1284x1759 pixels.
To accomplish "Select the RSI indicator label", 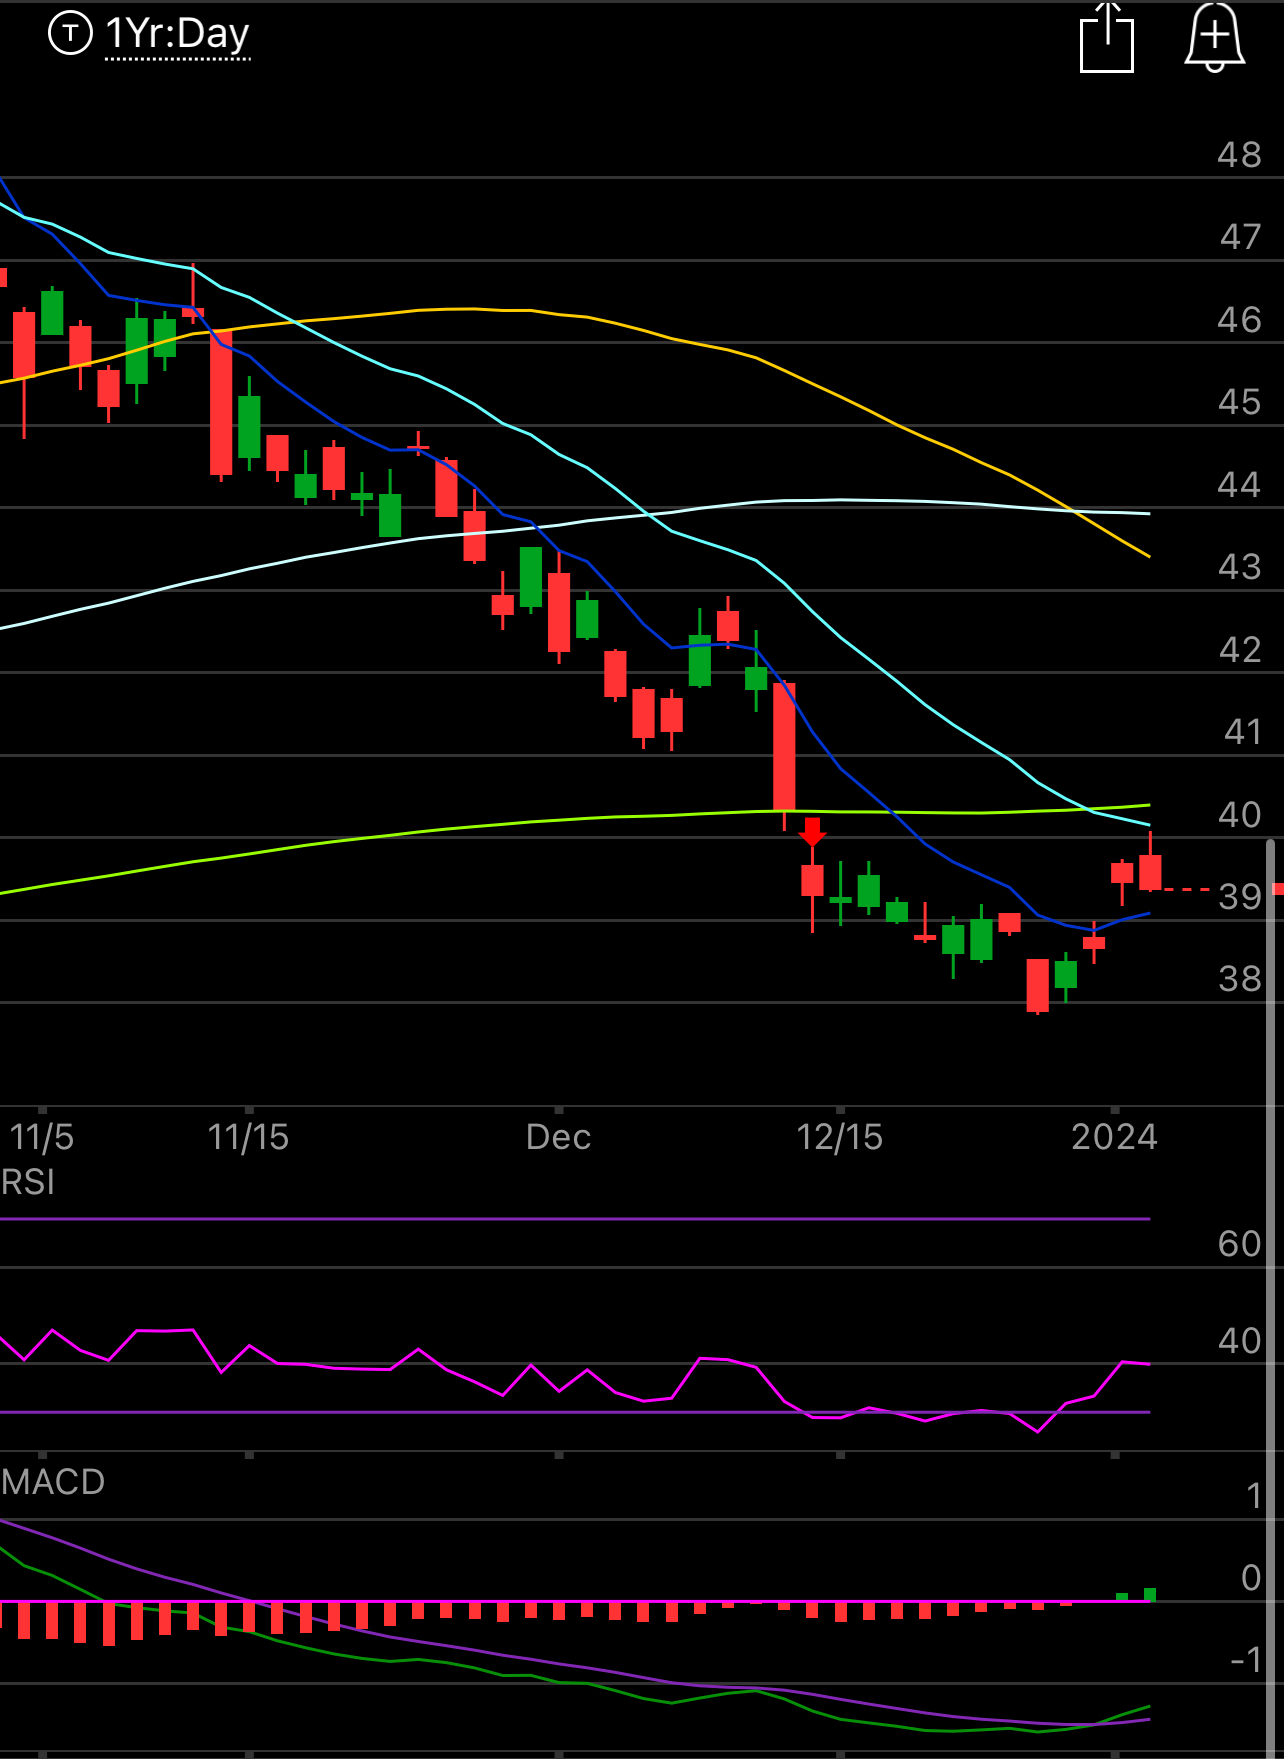I will [28, 1182].
